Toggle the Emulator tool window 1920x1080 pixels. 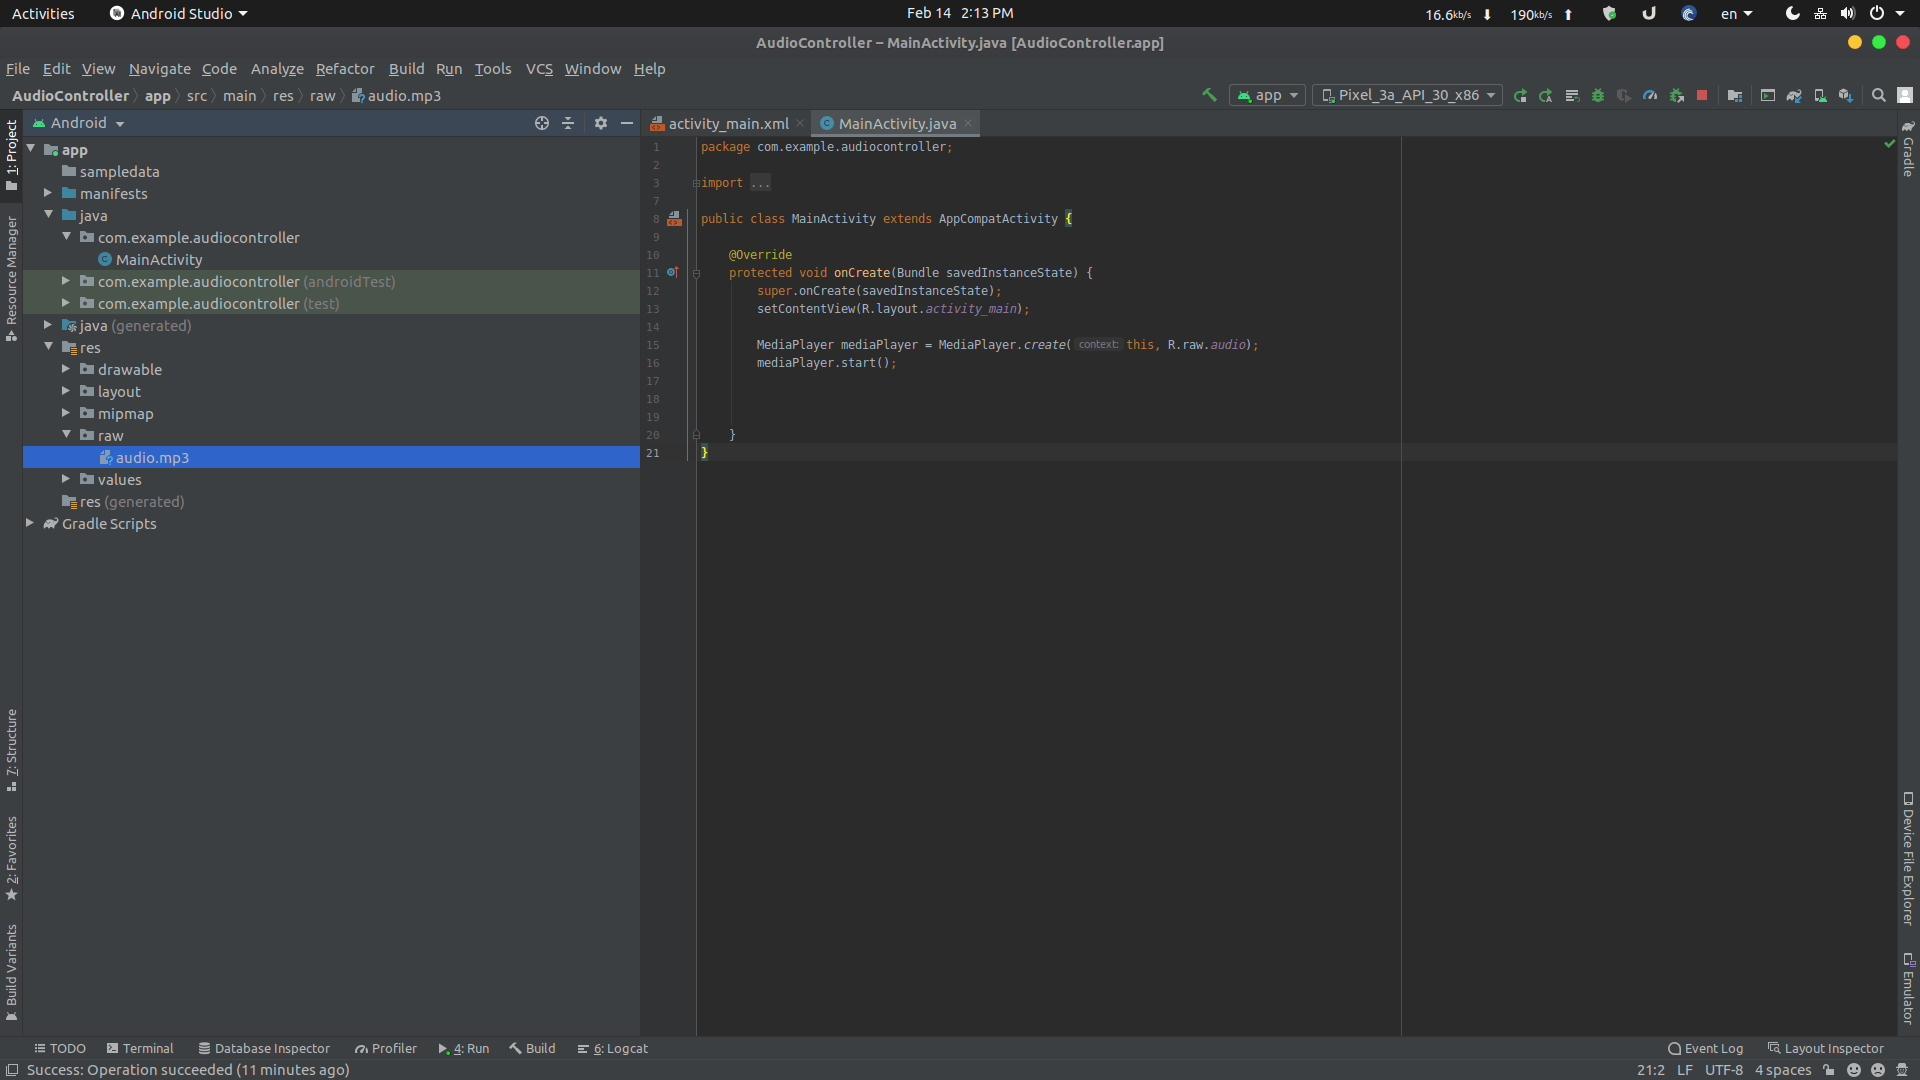[x=1908, y=988]
